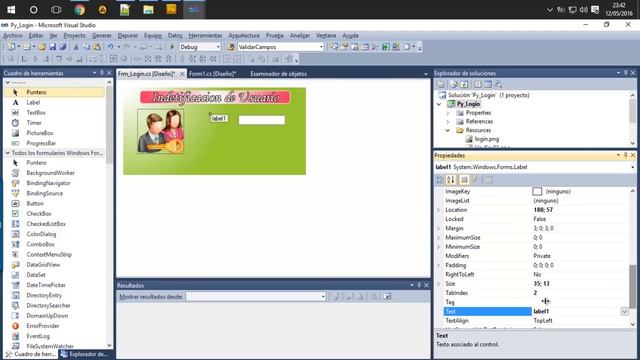Click the users picture on the form

click(x=160, y=131)
